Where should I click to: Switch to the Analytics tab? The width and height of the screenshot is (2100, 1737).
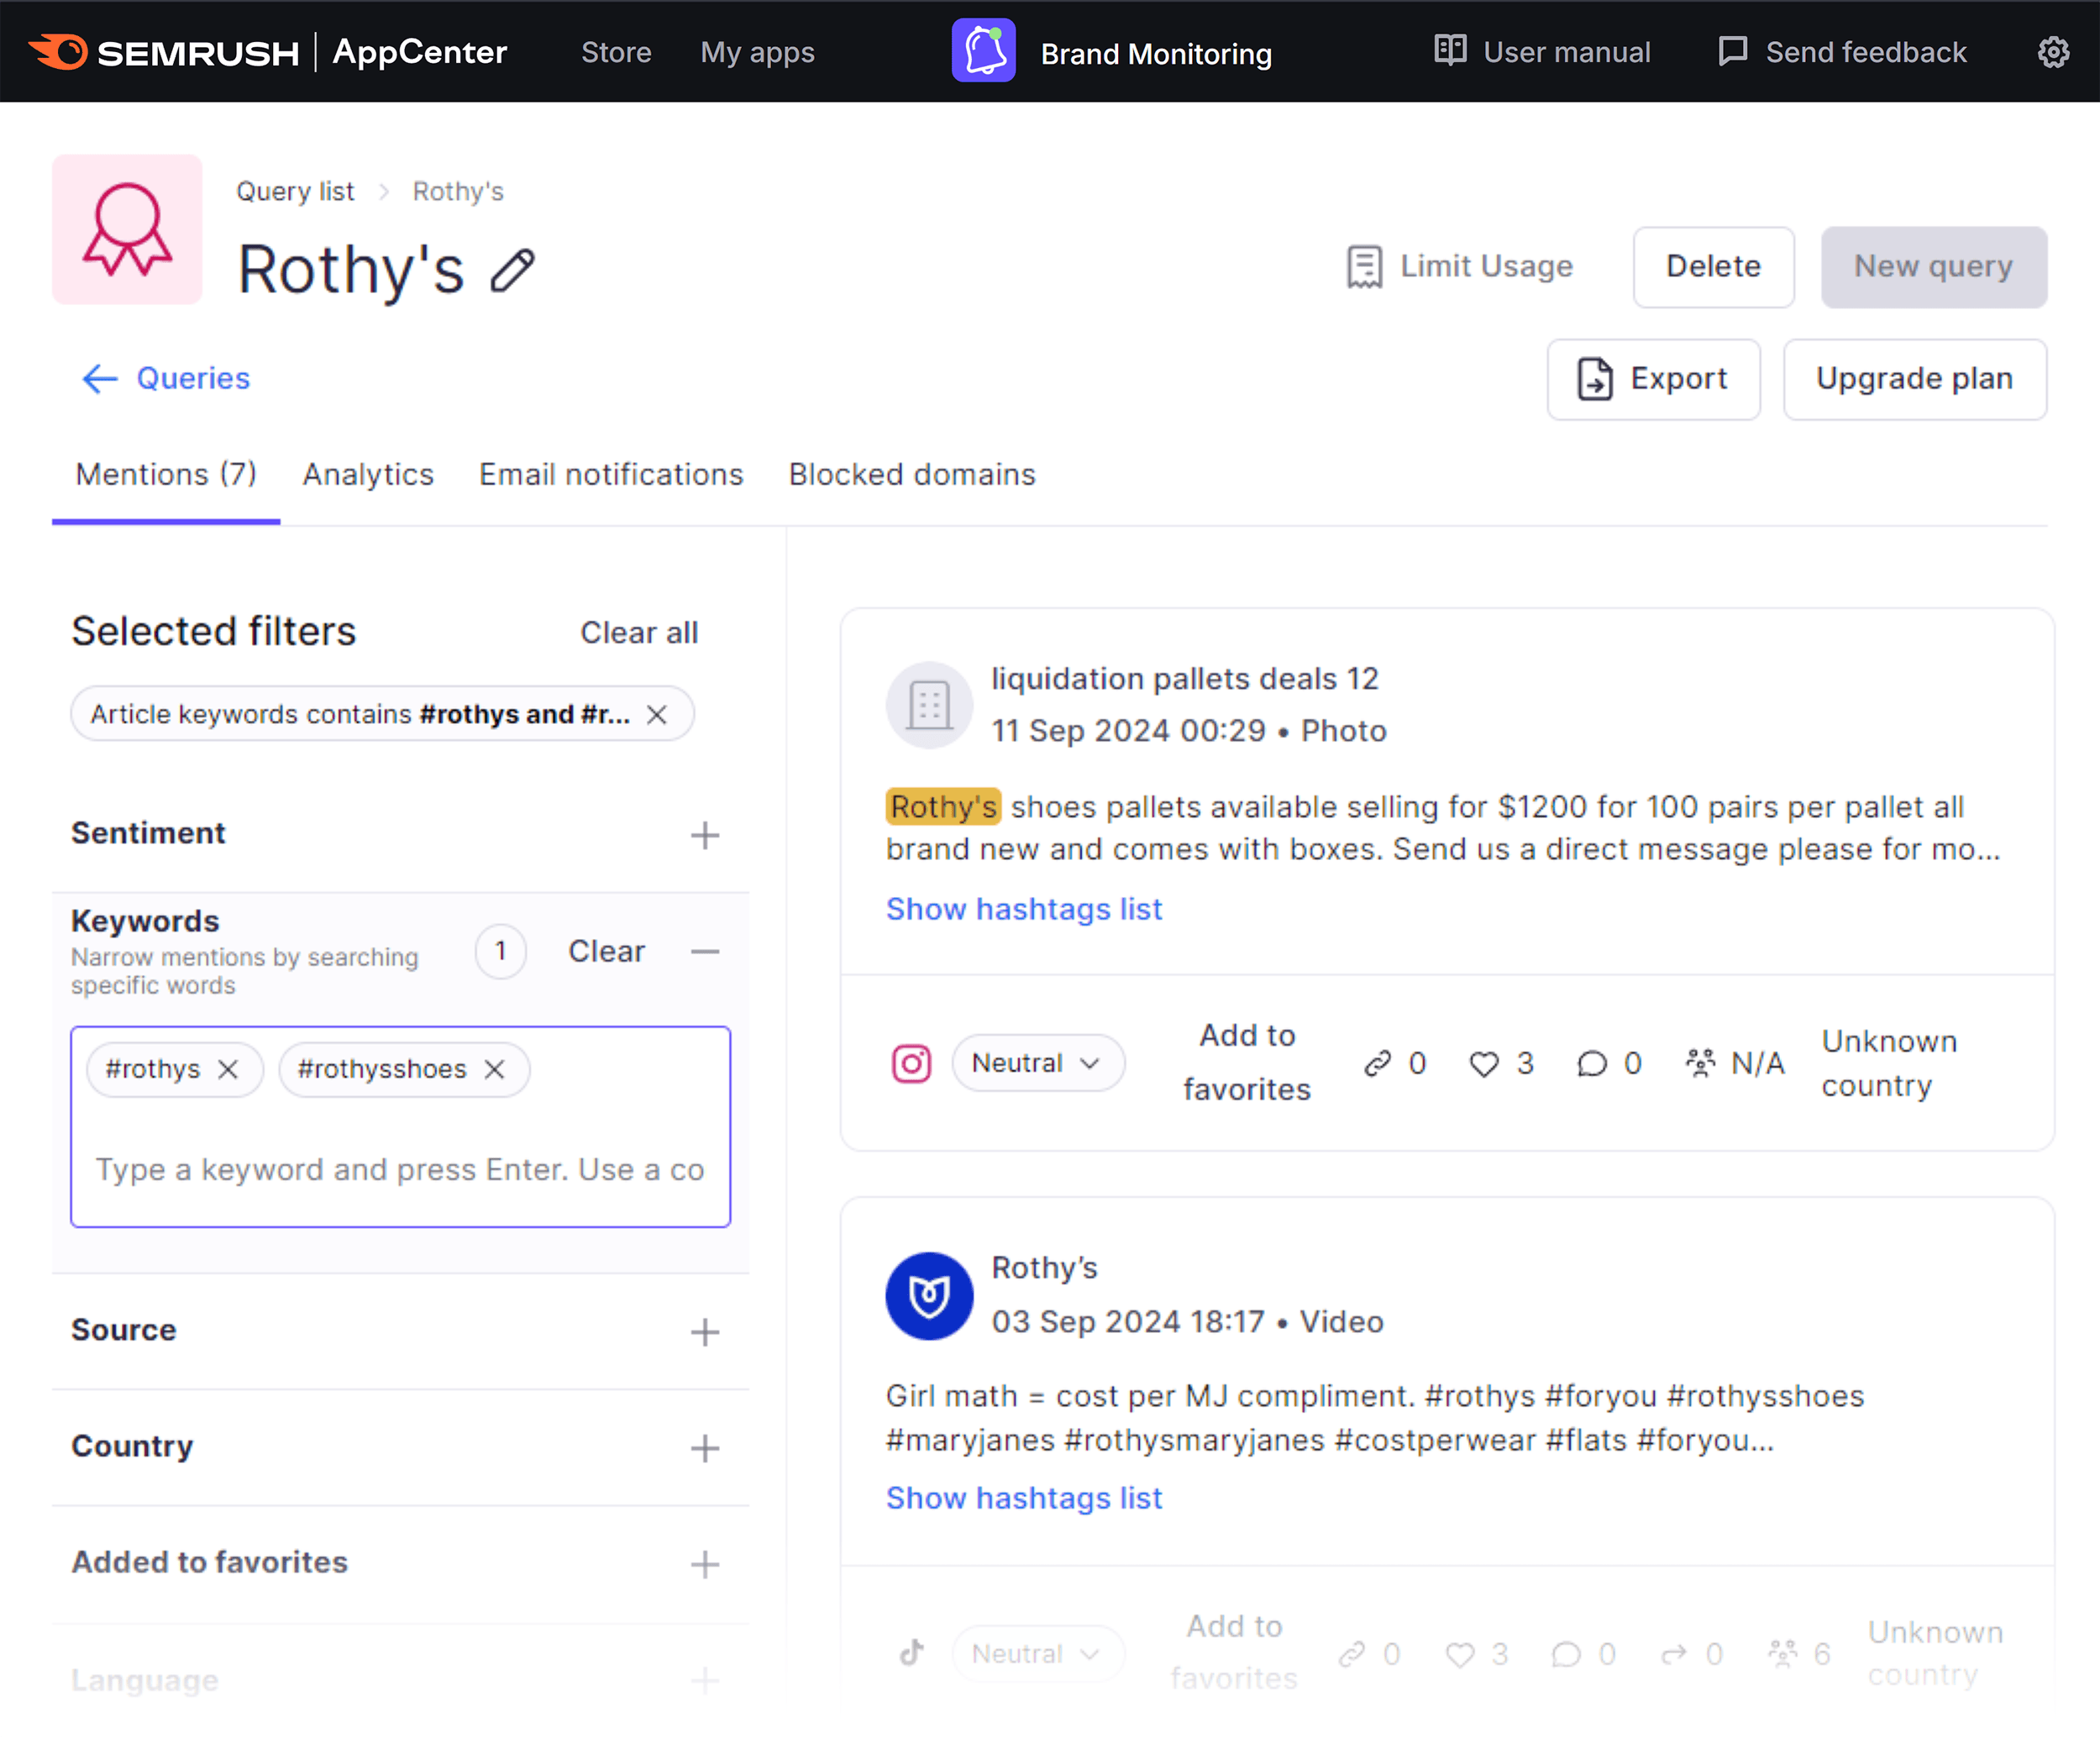click(368, 474)
